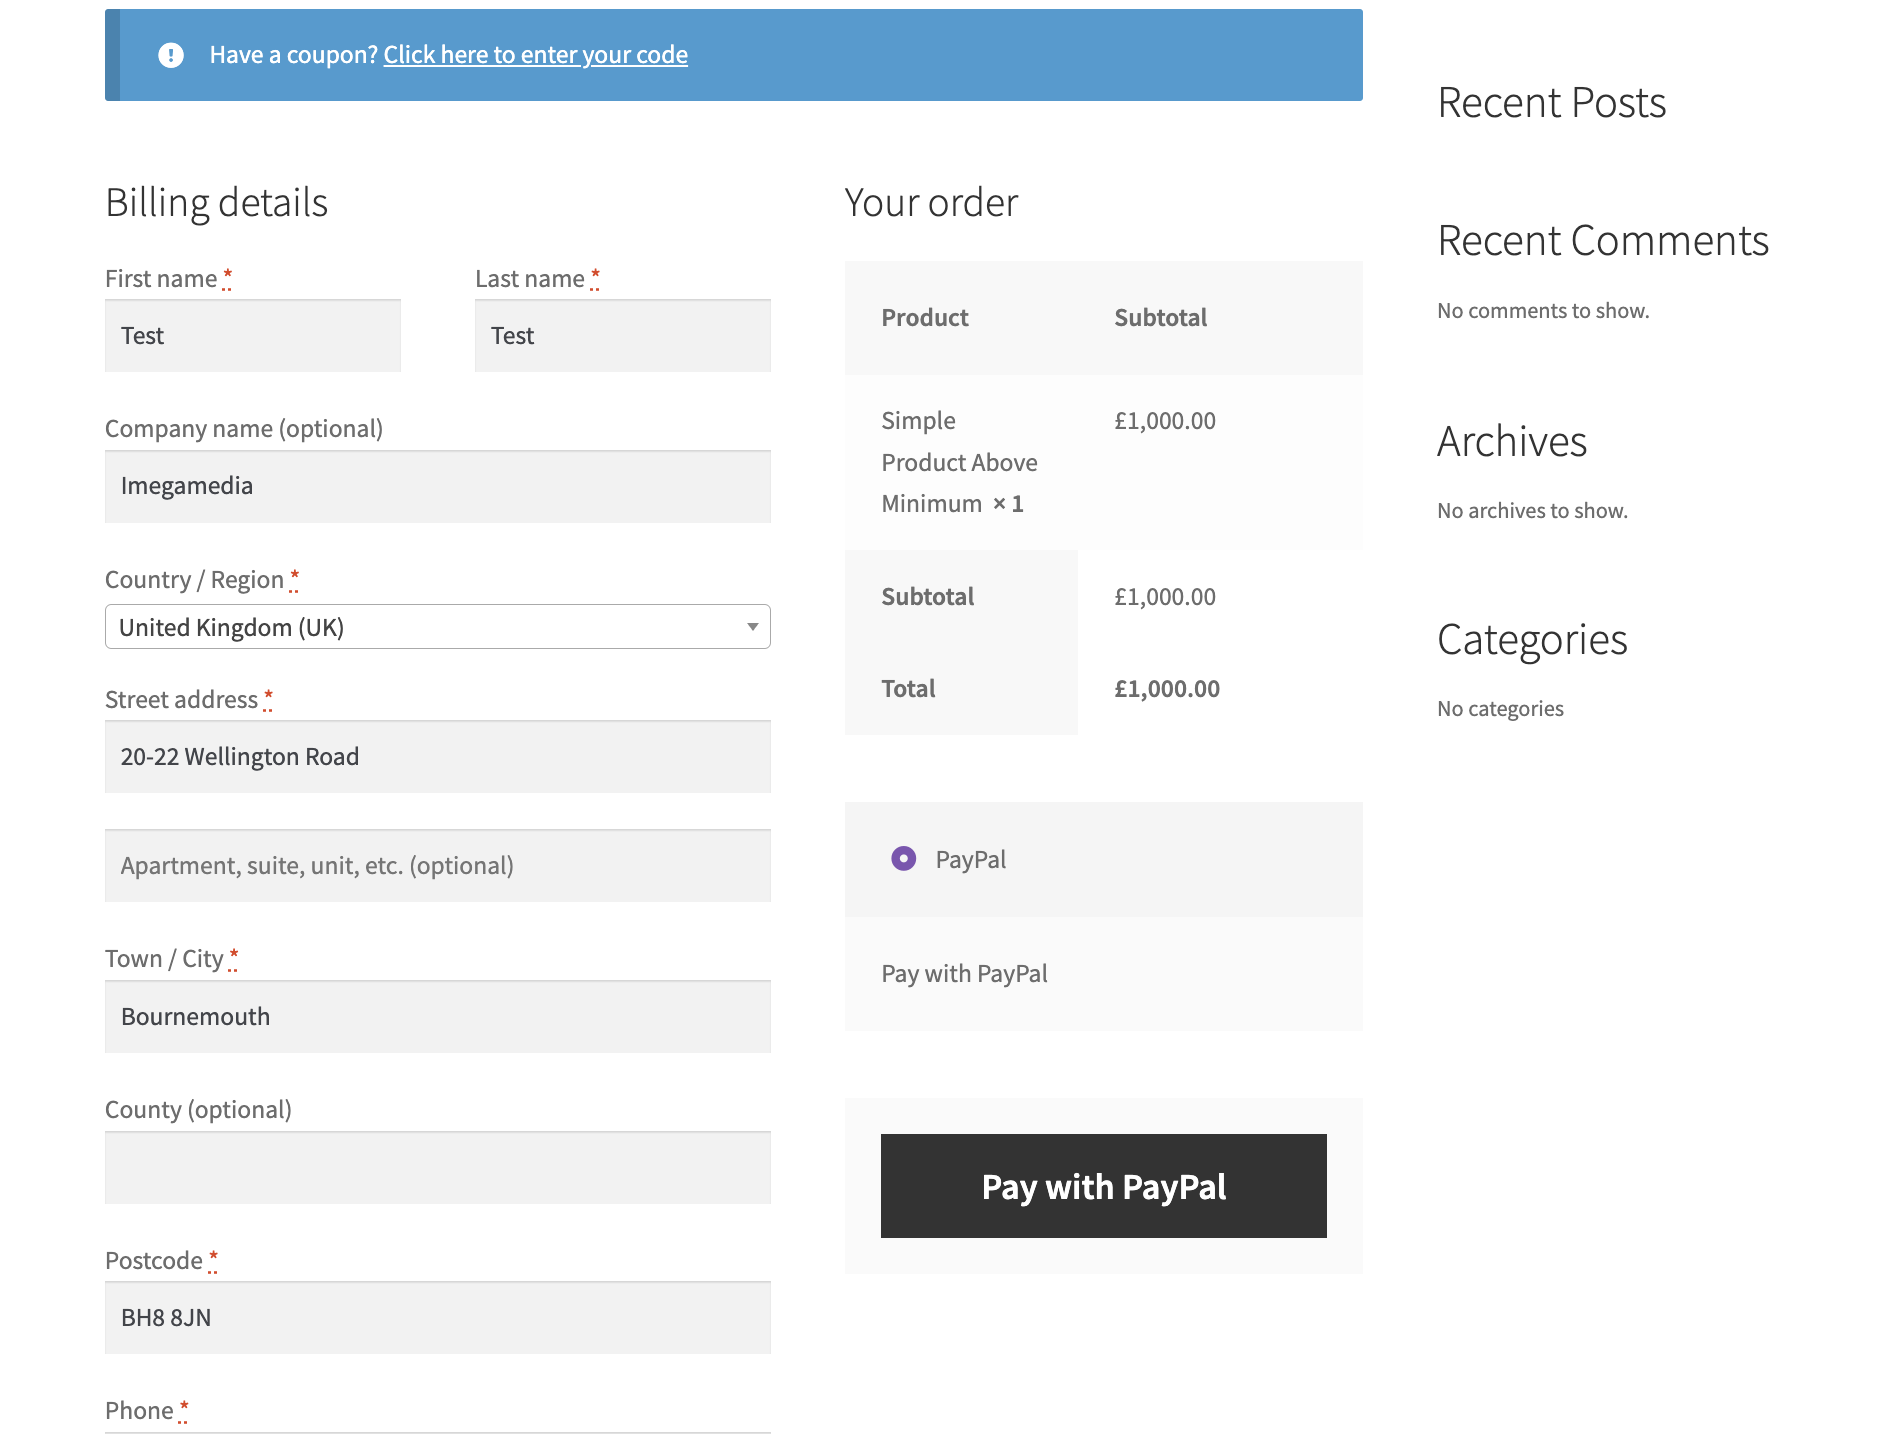Screen dimensions: 1880x1434
Task: Click the Town / City field showing Bournemouth
Action: pyautogui.click(x=438, y=1017)
